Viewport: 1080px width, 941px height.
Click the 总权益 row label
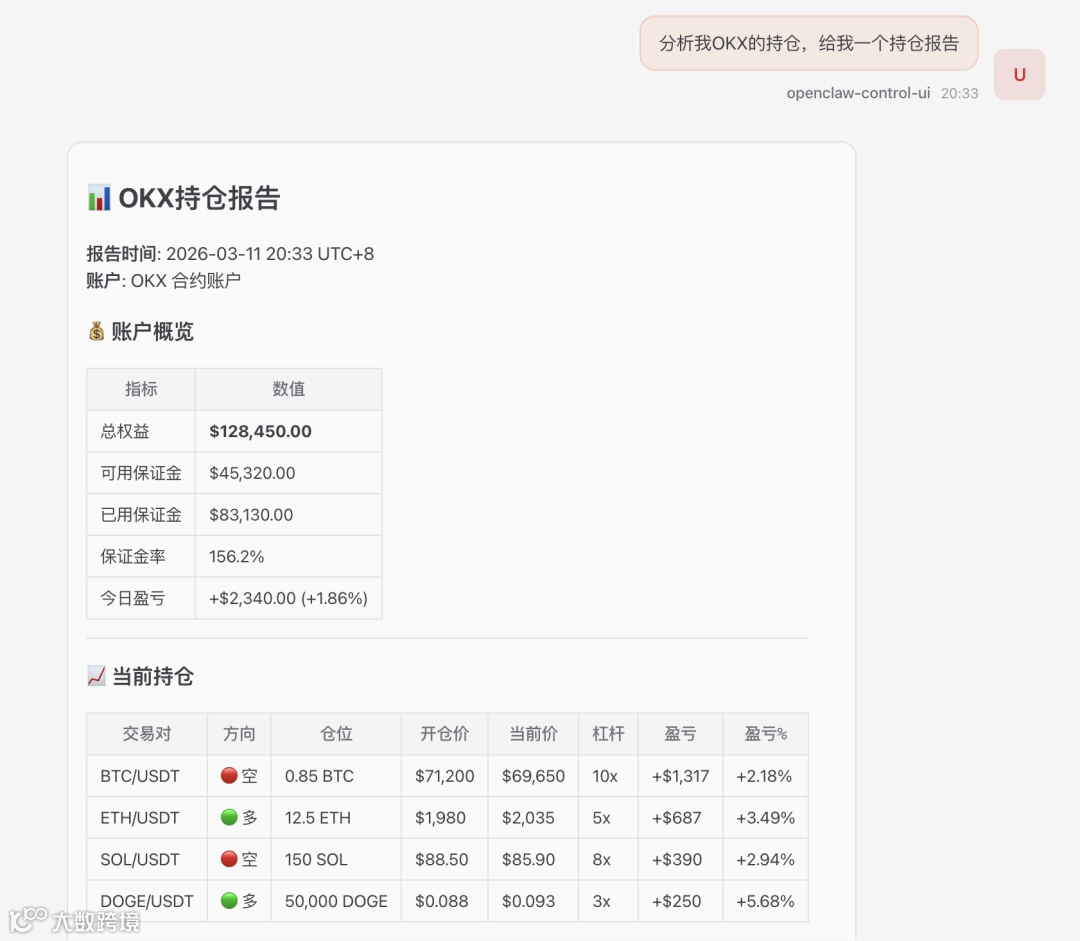(125, 431)
